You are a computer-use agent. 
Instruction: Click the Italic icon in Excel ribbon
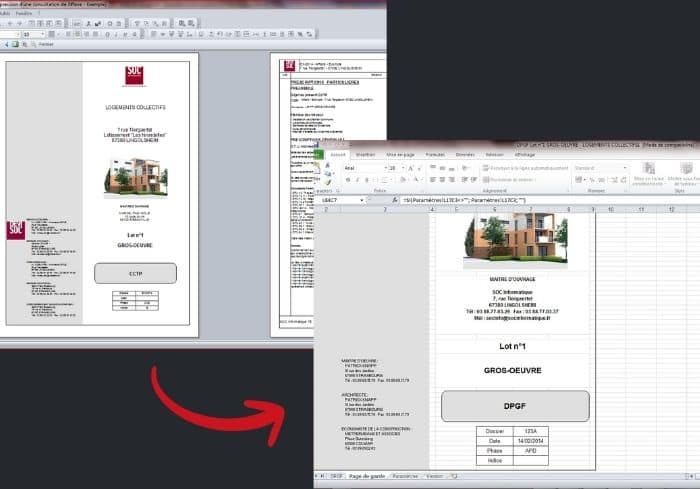[x=354, y=180]
